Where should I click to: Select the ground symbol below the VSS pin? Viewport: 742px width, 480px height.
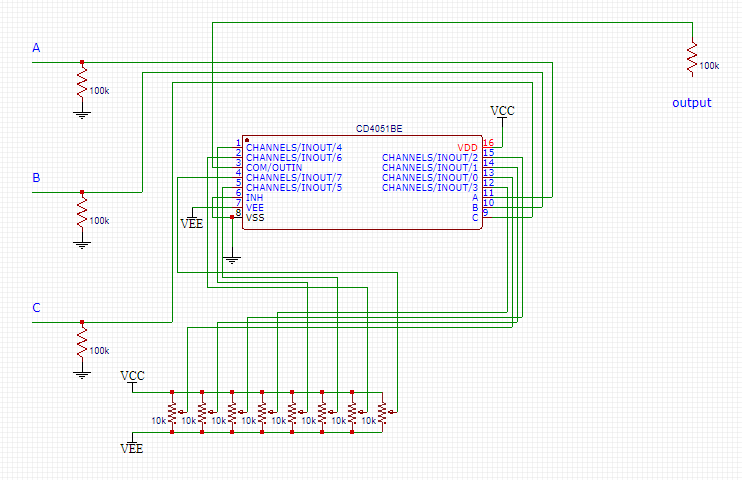coord(232,260)
